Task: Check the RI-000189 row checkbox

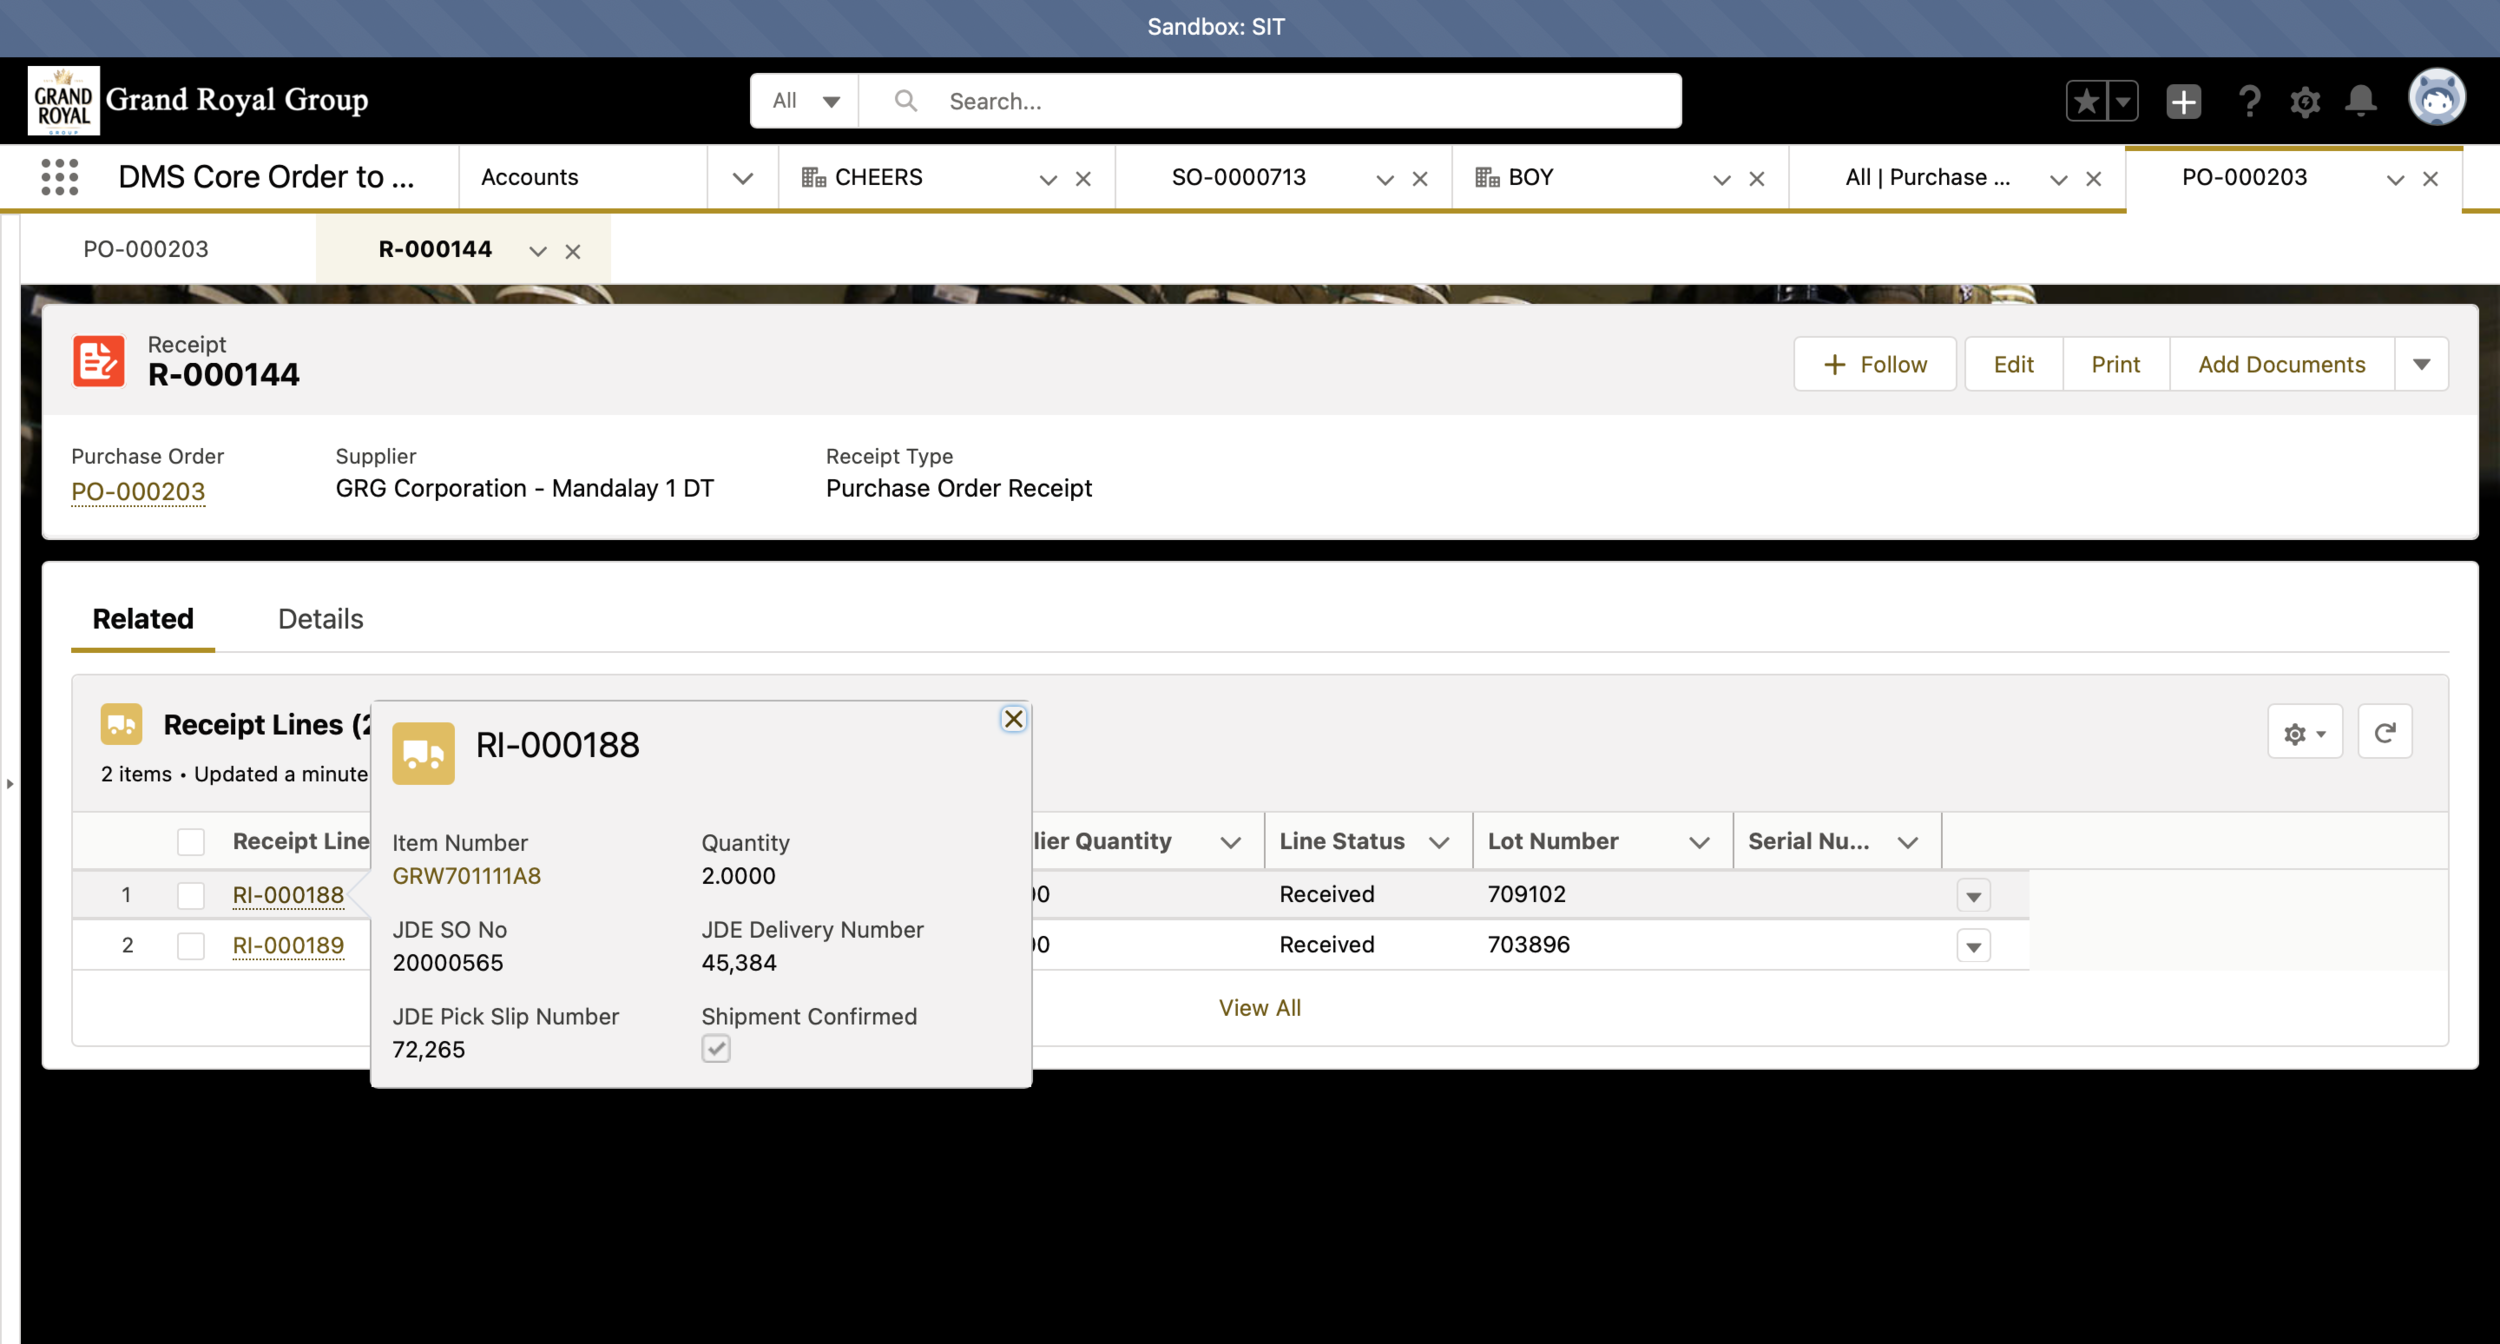Action: click(191, 945)
